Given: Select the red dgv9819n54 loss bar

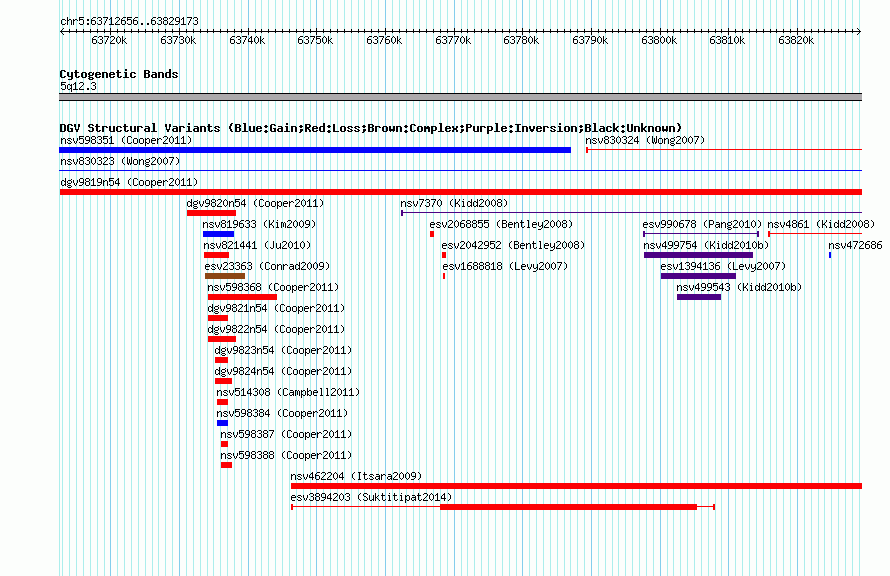Looking at the screenshot, I should 461,192.
